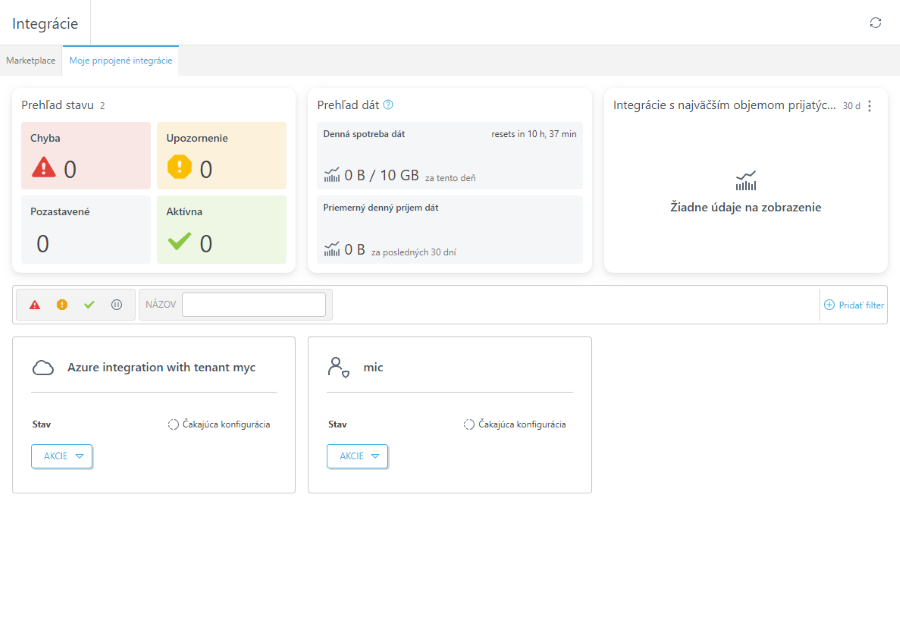Click the Pridať filter link
Image resolution: width=900 pixels, height=633 pixels.
[854, 305]
